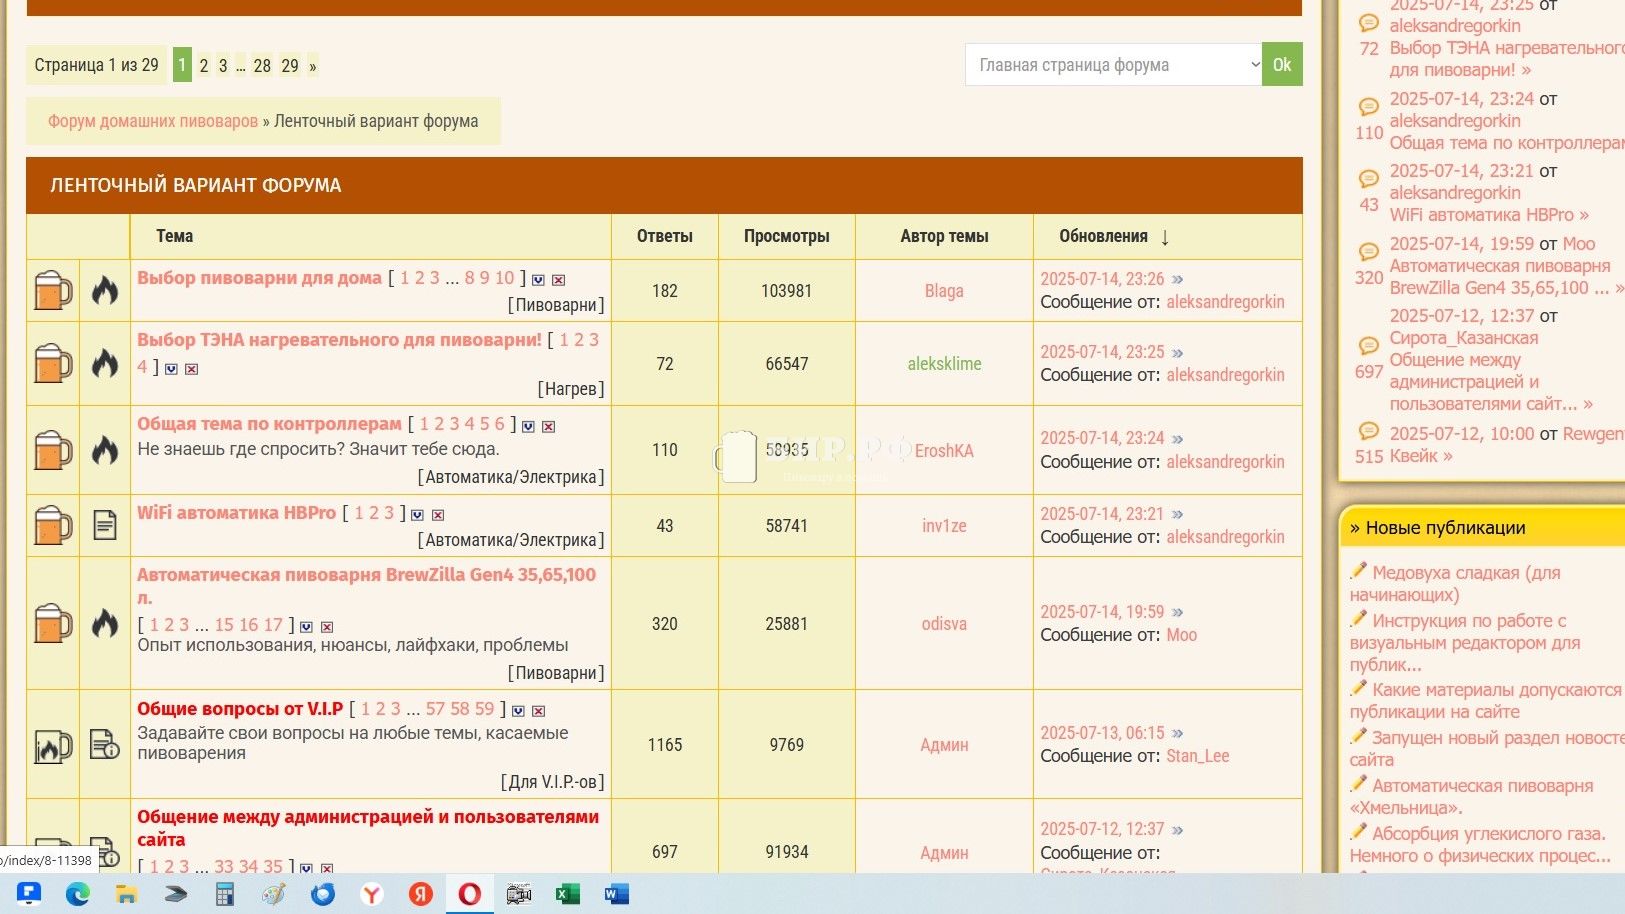The width and height of the screenshot is (1625, 914).
Task: Click the pencil icon next to 'Медовуха сладкая'
Action: 1358,571
